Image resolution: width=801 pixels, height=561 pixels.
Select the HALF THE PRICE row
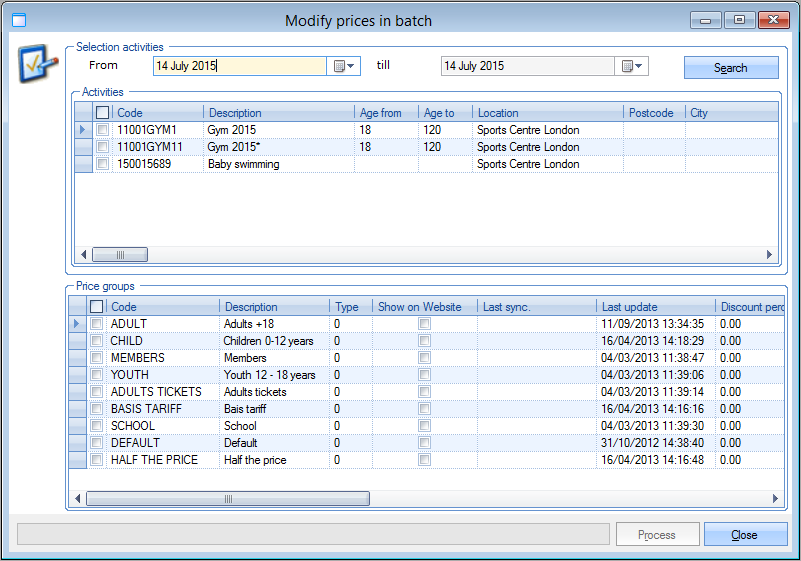coord(154,460)
